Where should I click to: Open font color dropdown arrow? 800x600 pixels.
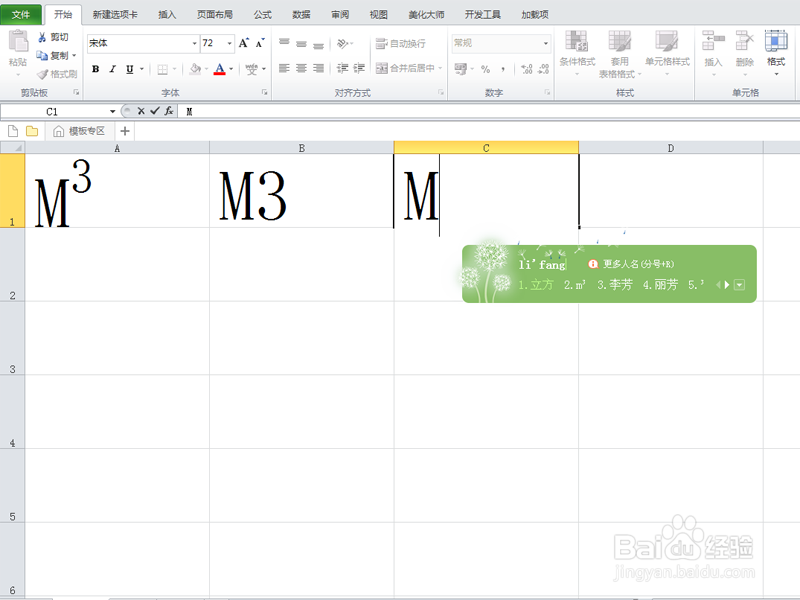tap(231, 69)
